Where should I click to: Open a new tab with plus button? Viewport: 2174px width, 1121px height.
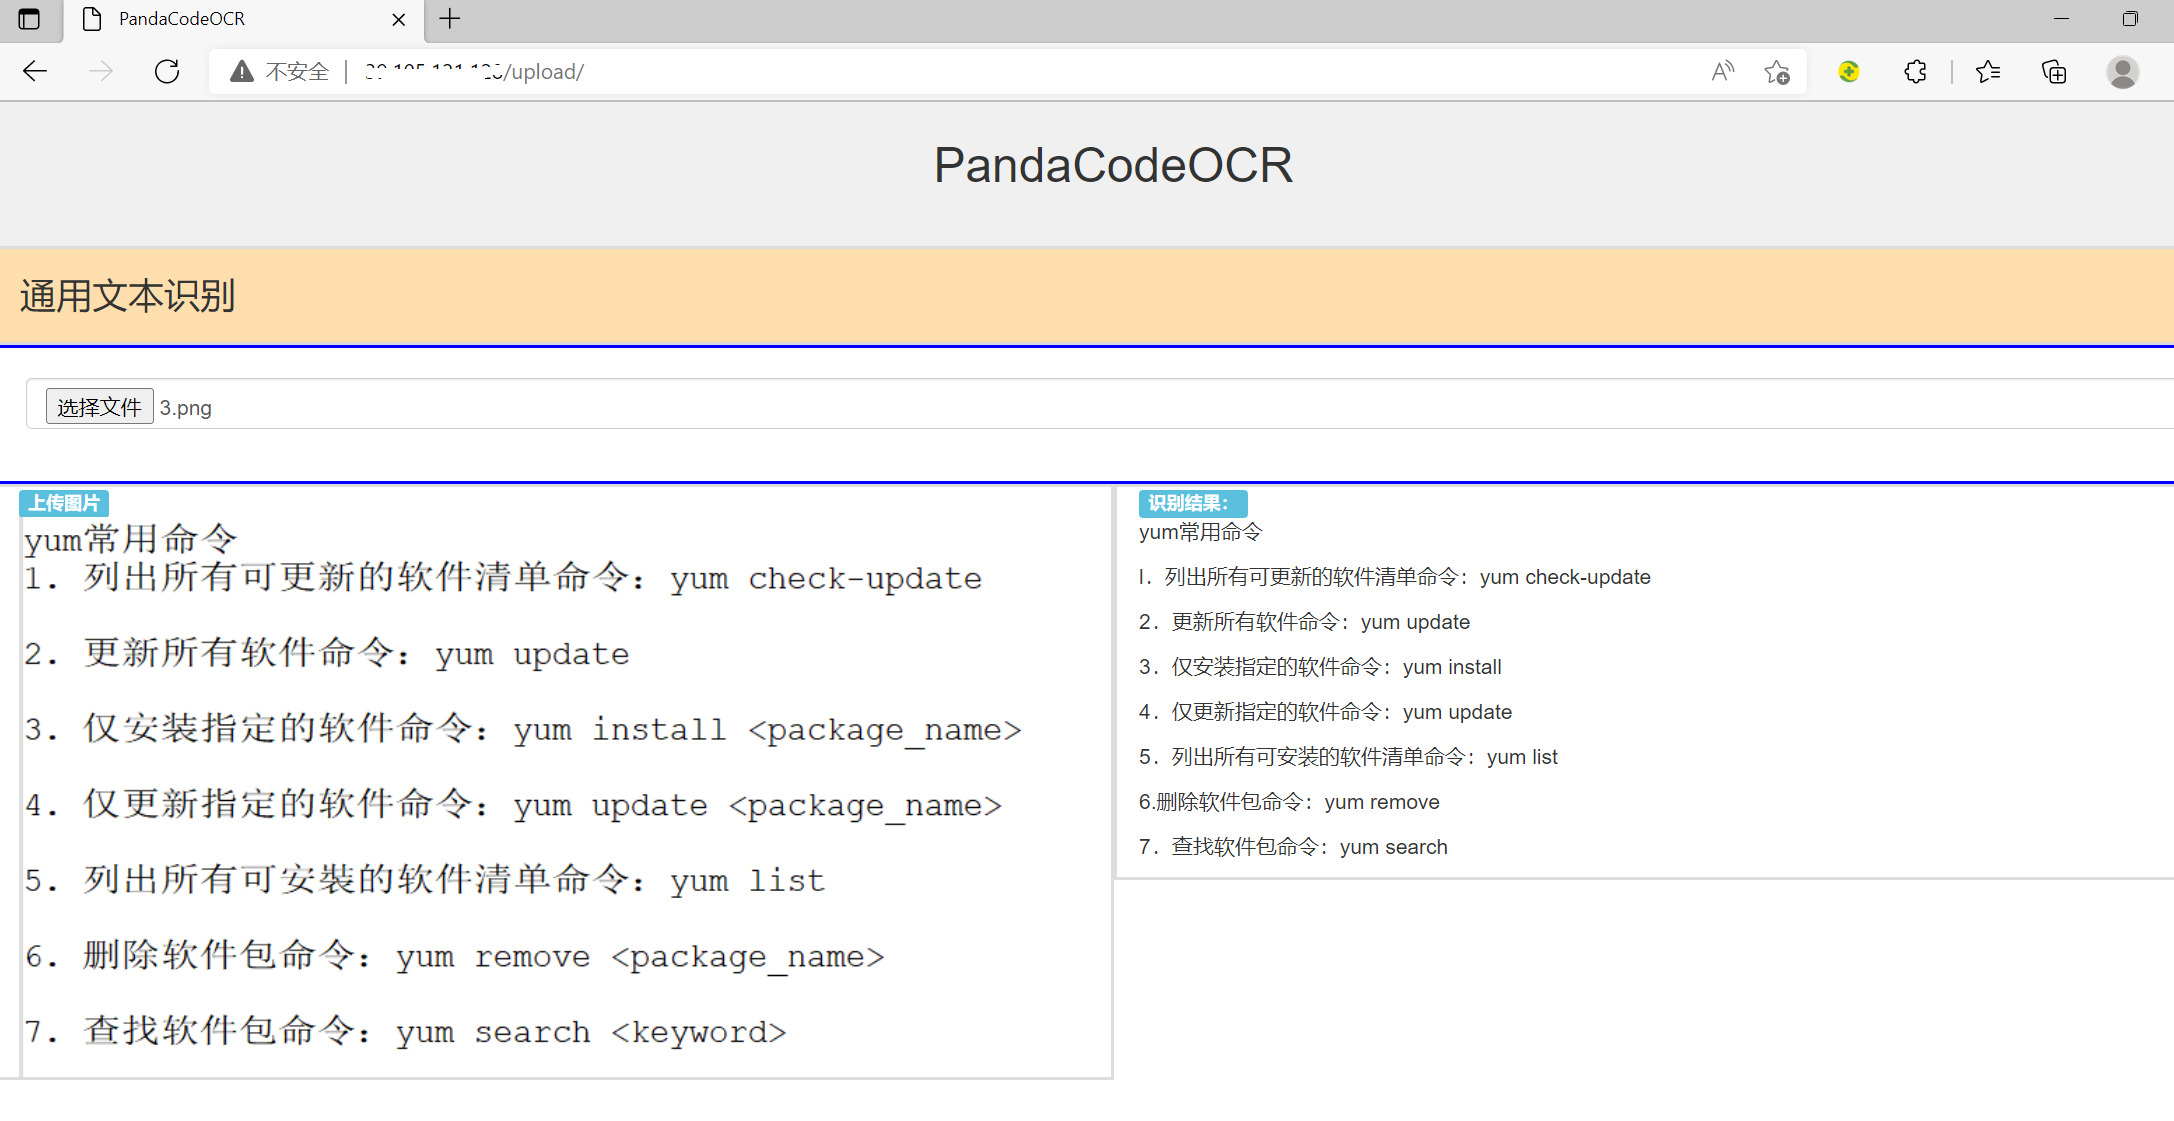coord(450,19)
